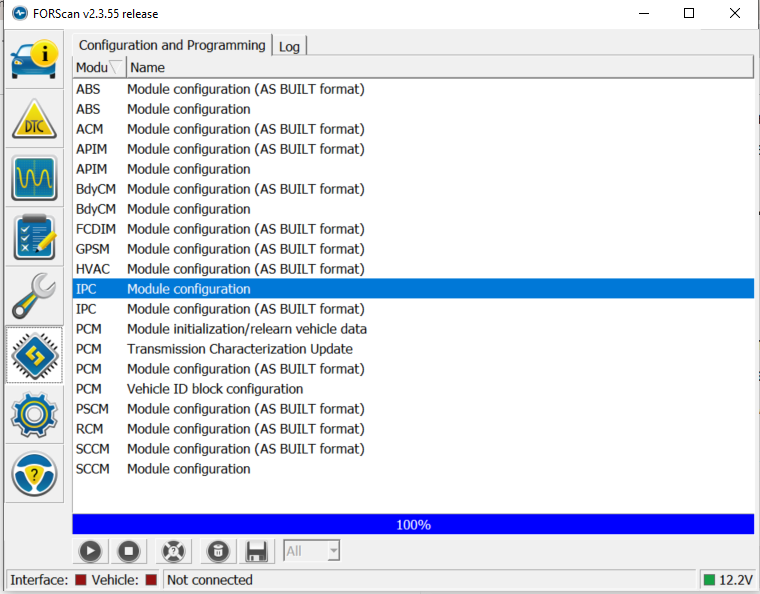Open the 'All' filter dropdown
Viewport: 760px width, 594px height.
pyautogui.click(x=312, y=551)
